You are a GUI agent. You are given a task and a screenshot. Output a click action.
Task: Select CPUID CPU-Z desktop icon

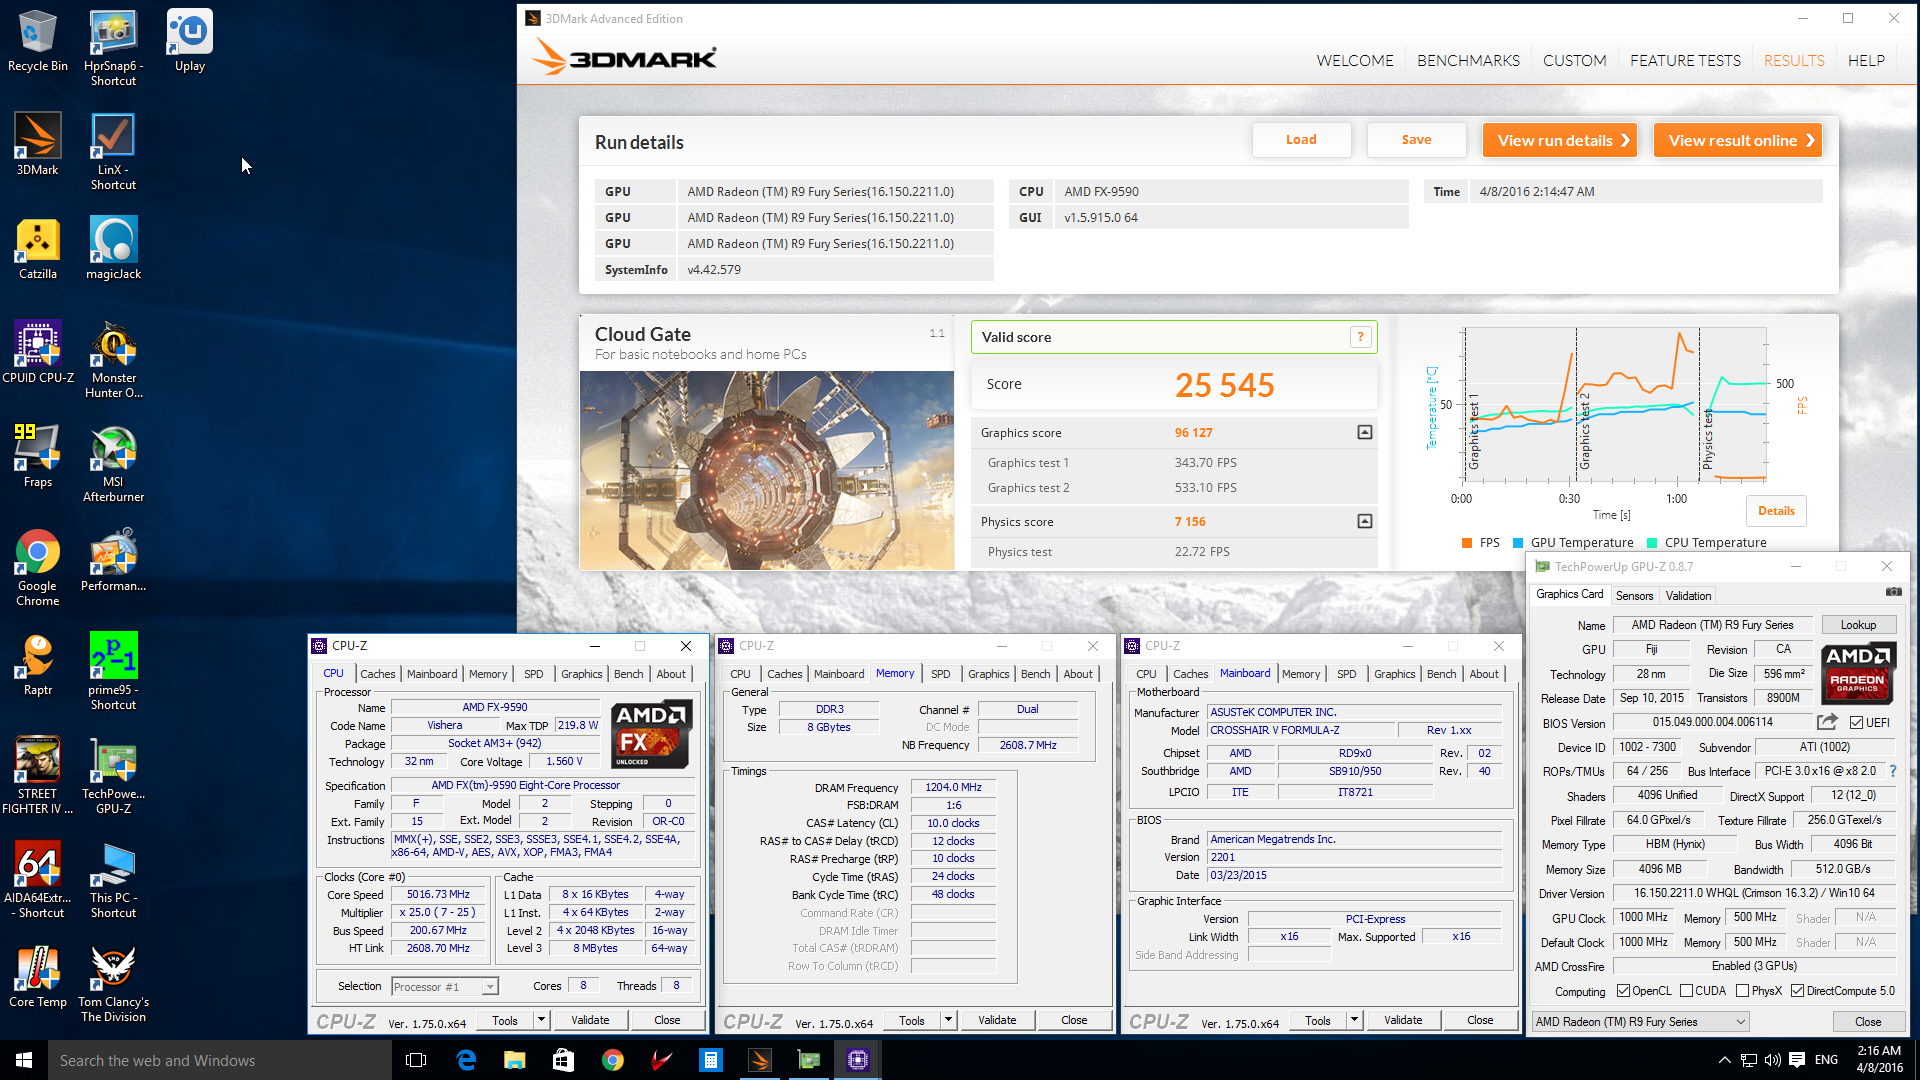(x=38, y=352)
